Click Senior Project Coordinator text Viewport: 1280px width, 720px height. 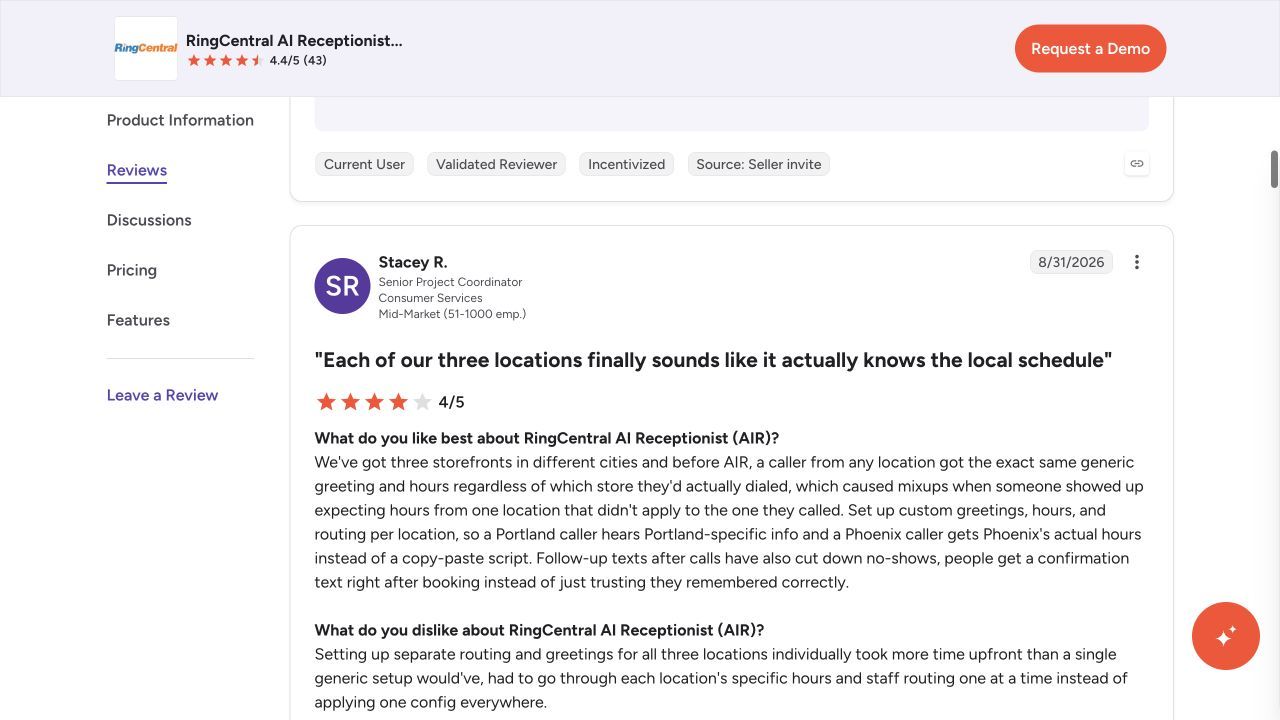click(x=450, y=282)
